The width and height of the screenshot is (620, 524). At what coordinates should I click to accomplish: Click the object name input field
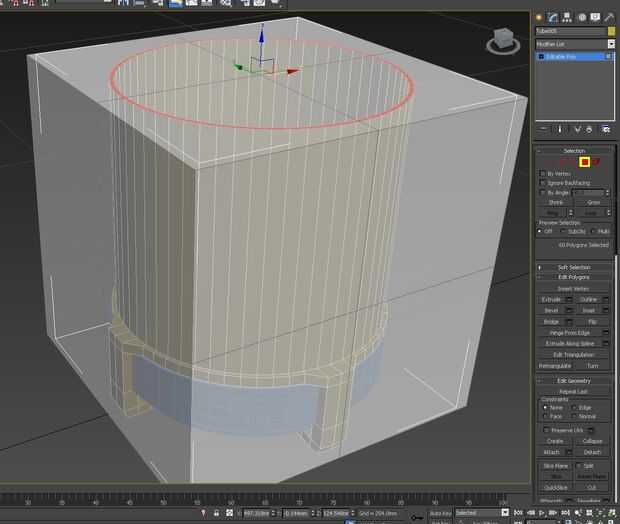pyautogui.click(x=570, y=31)
